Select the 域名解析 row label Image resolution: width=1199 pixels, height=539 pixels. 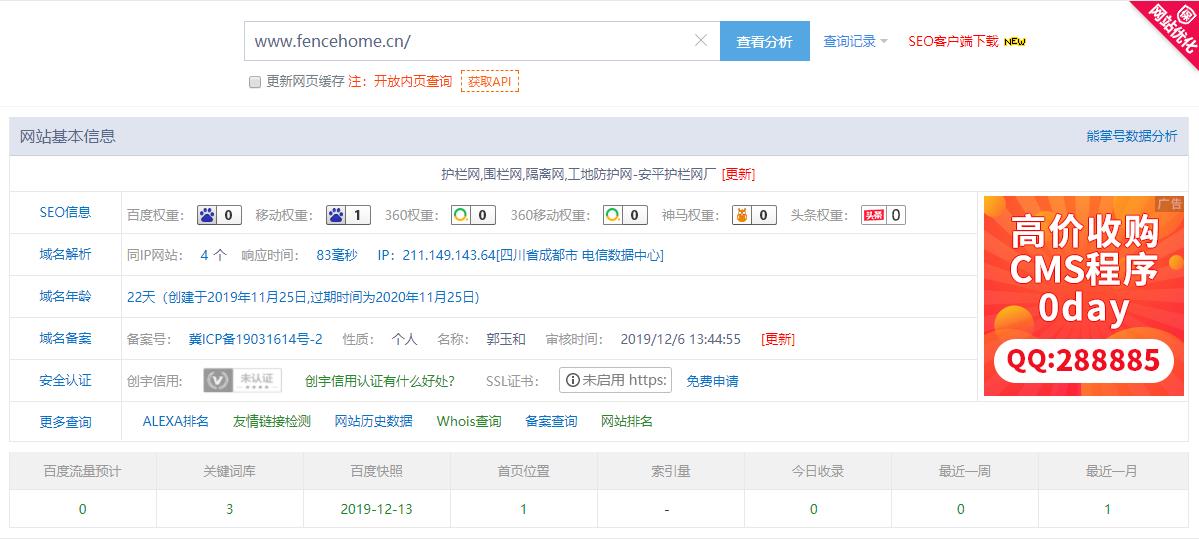click(65, 254)
